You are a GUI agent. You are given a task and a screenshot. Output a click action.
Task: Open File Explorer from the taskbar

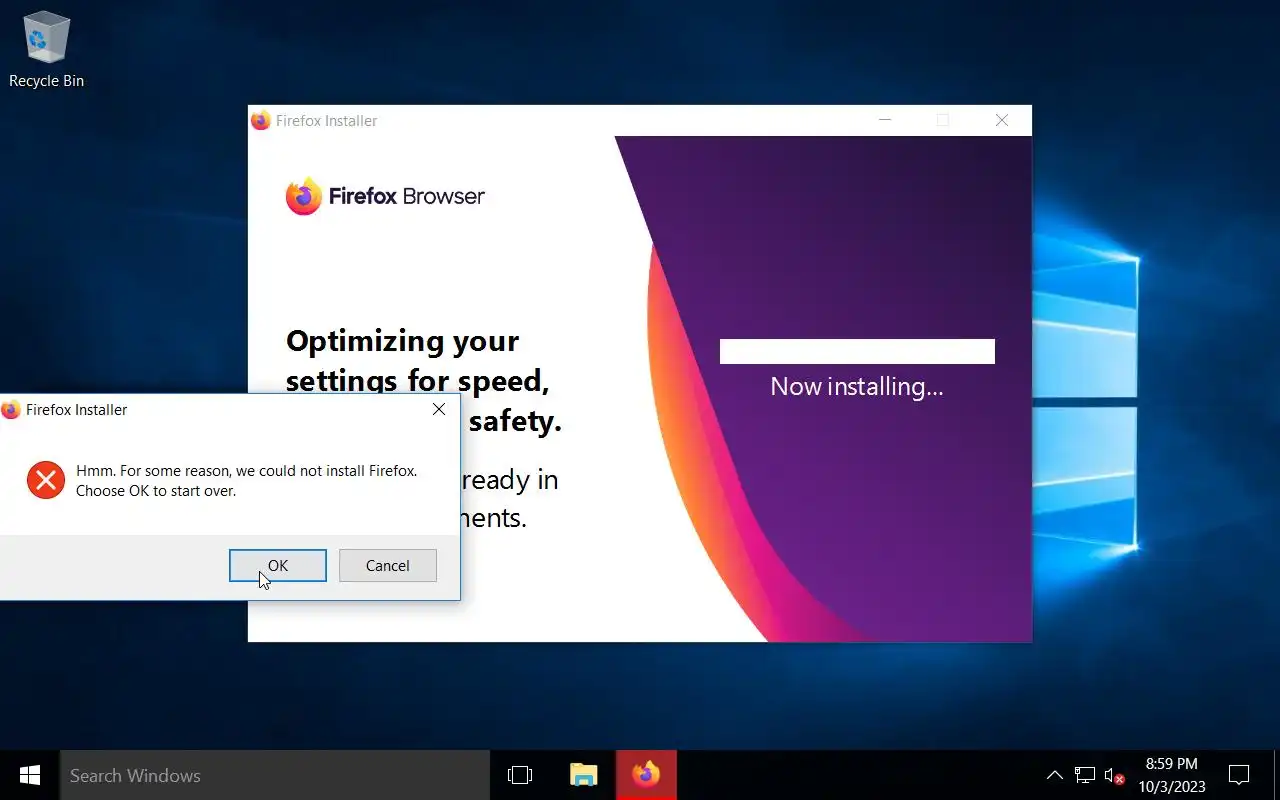tap(583, 775)
